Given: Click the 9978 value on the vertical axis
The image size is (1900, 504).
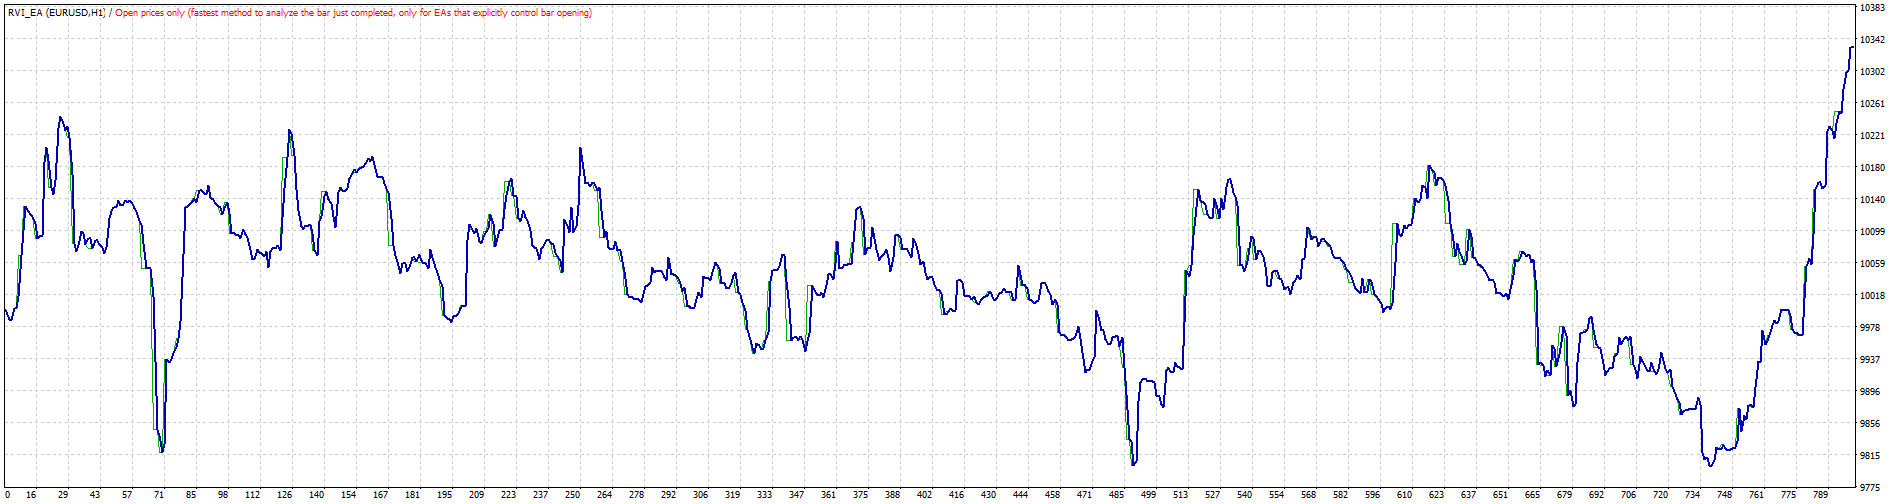Looking at the screenshot, I should pyautogui.click(x=1869, y=328).
